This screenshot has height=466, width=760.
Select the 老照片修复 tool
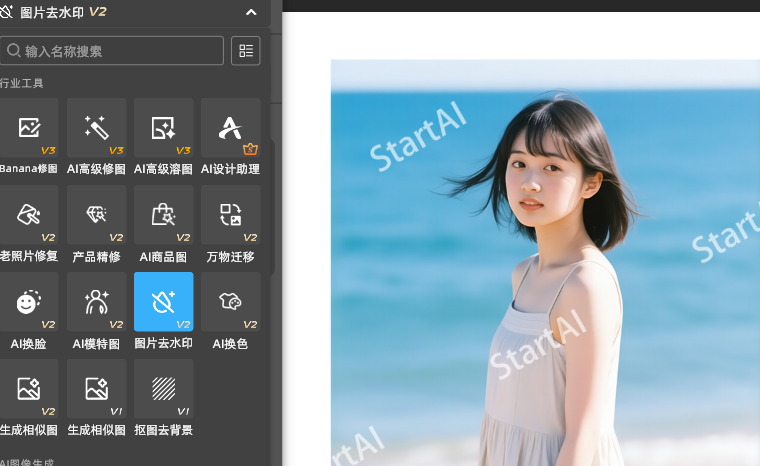29,215
